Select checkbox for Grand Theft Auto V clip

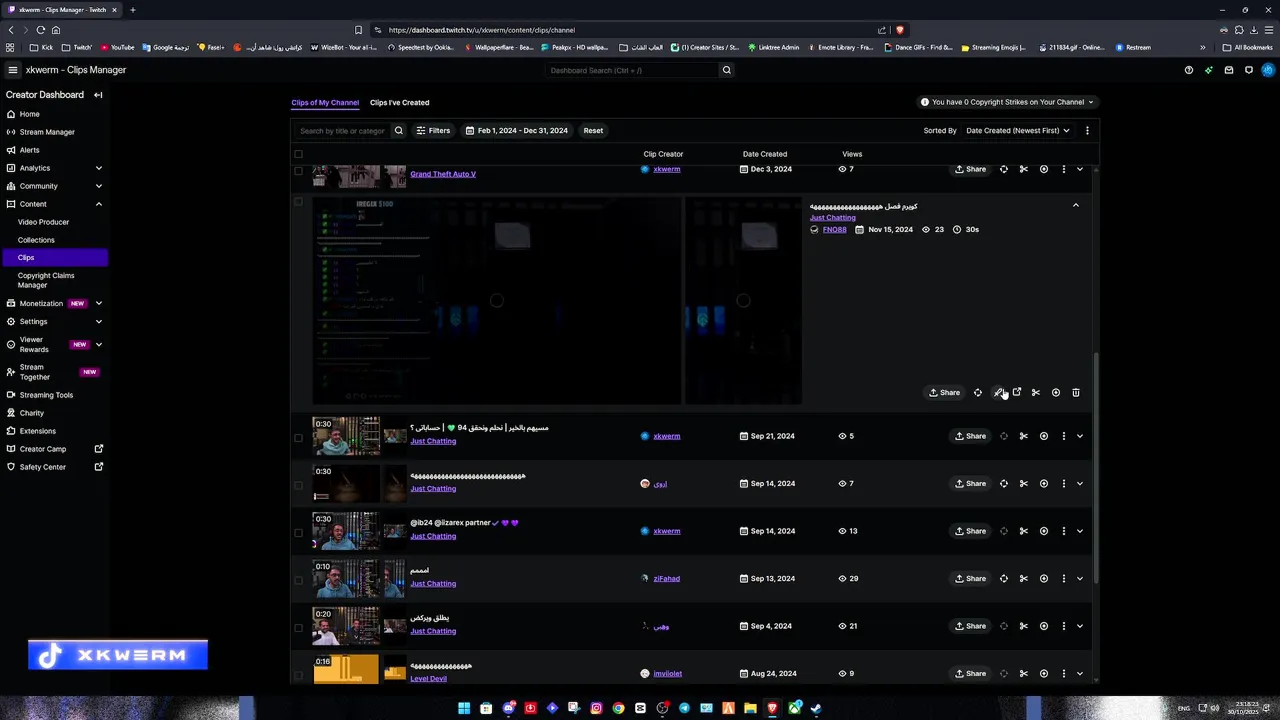(x=298, y=171)
